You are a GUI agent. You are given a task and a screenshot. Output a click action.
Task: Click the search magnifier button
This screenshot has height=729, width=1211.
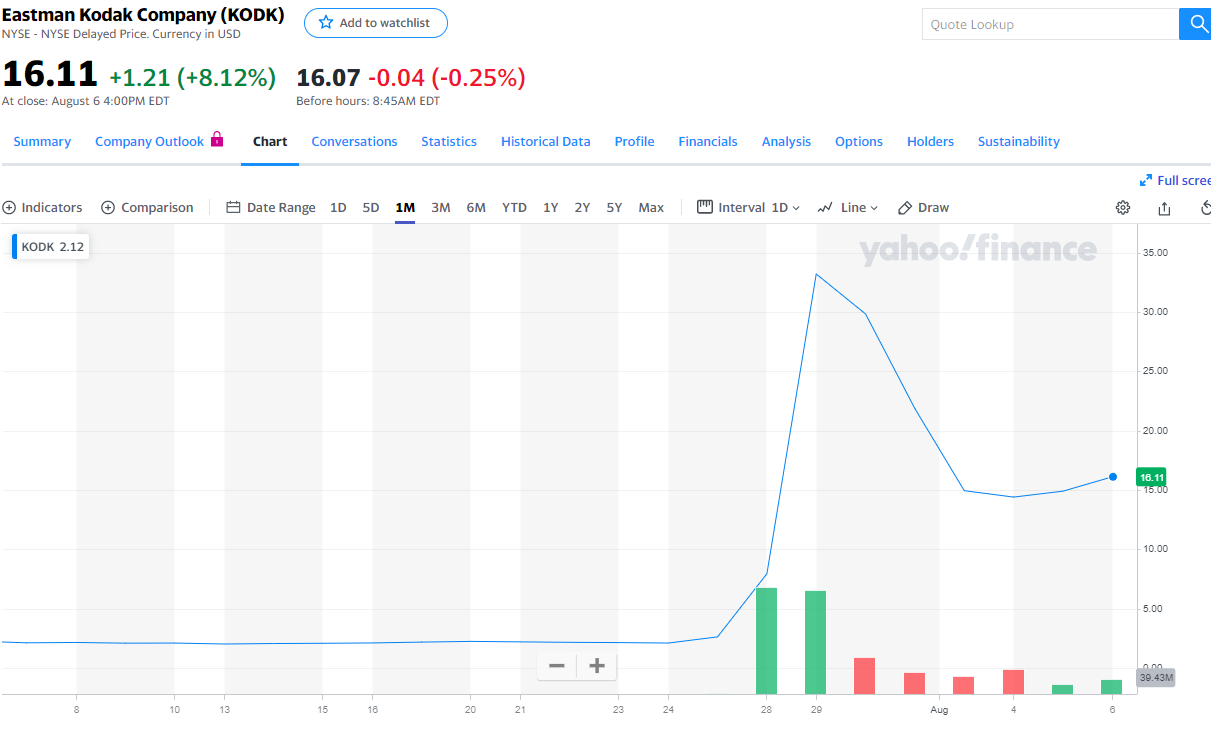coord(1195,24)
